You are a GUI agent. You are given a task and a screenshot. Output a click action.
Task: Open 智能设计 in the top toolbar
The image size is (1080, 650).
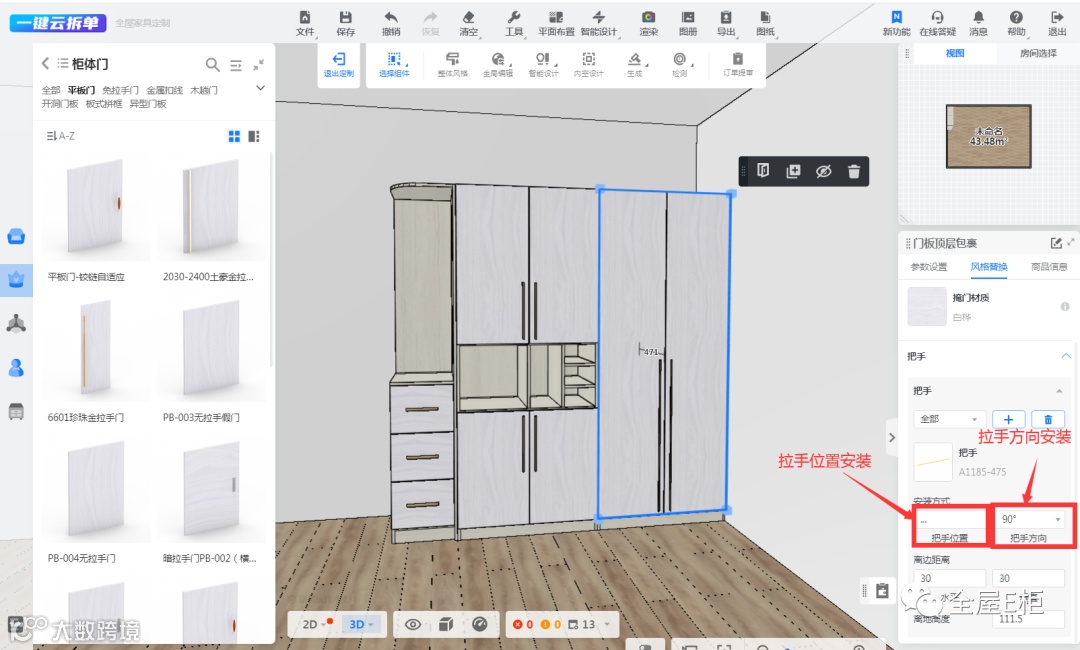click(598, 23)
